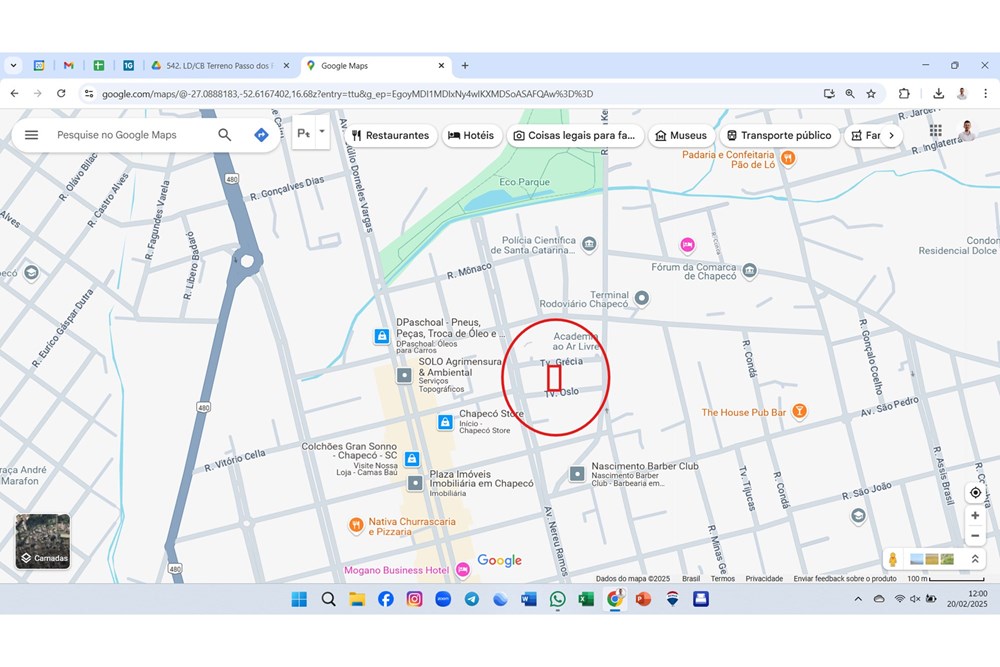Screen dimensions: 1000x667
Task: View site information icon in address bar
Action: (x=89, y=94)
